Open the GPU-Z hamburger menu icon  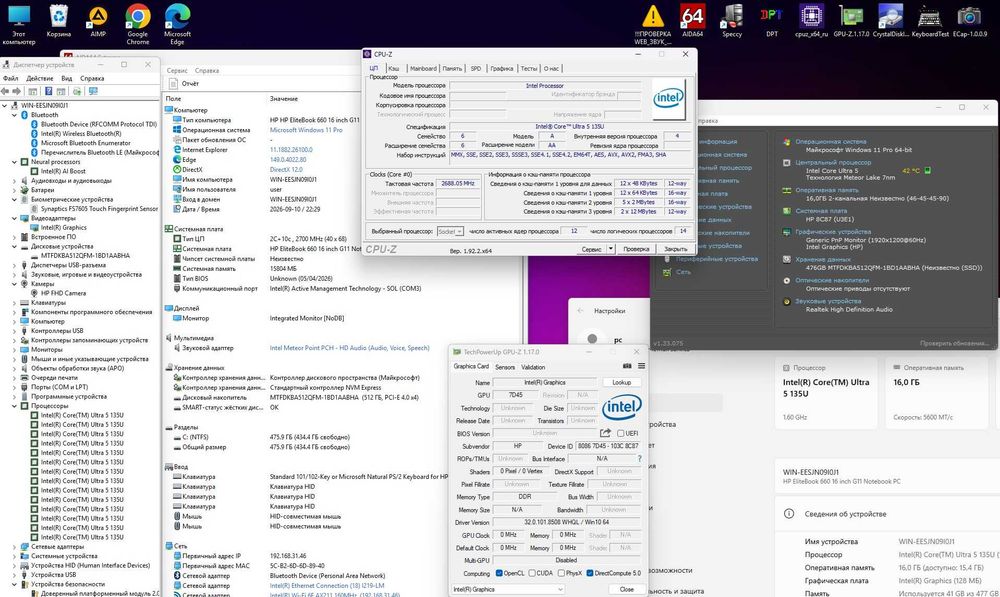coord(641,366)
